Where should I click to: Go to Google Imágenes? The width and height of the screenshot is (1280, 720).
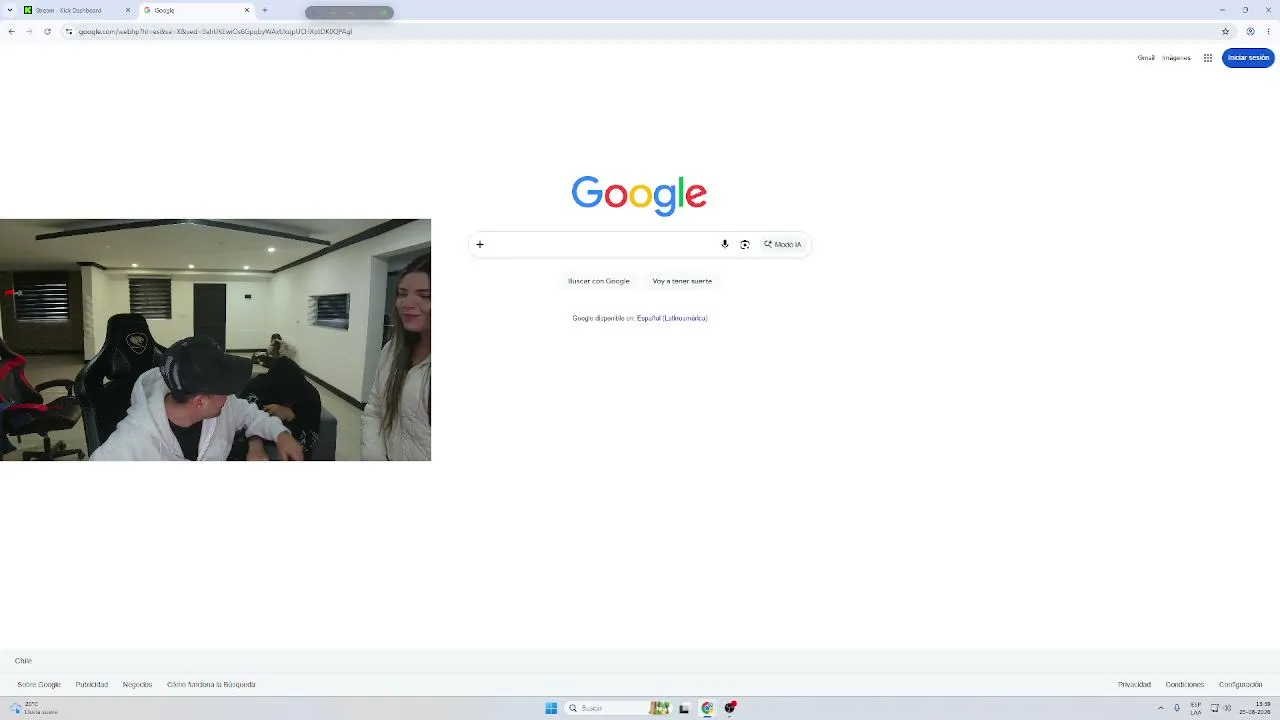pos(1176,58)
